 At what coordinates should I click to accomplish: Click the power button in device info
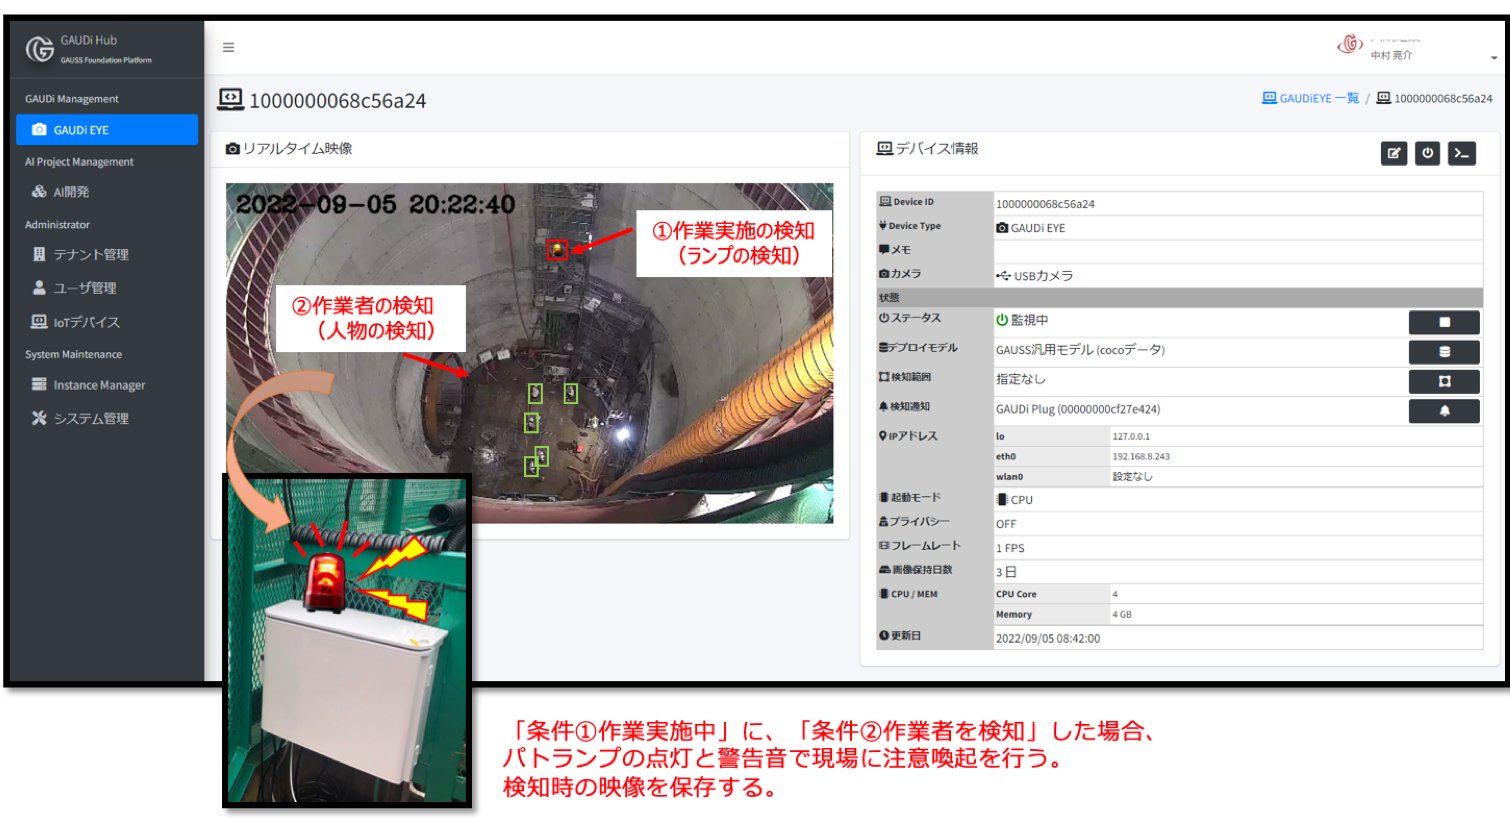point(1428,153)
